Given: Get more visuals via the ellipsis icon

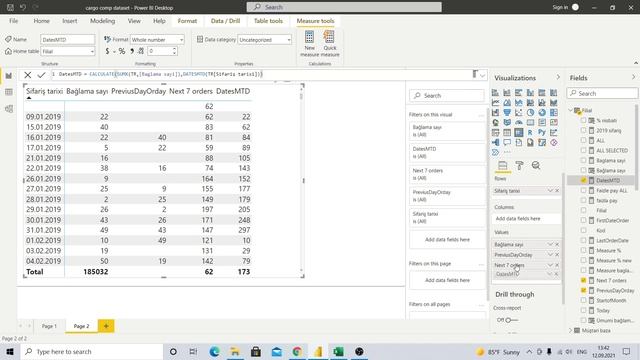Looking at the screenshot, I should (507, 152).
